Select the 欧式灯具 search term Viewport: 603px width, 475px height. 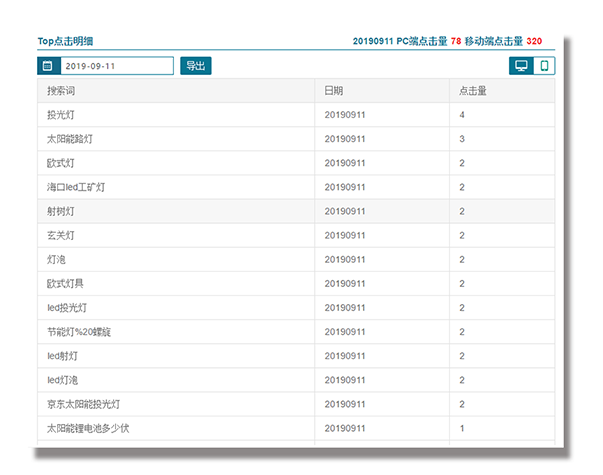pyautogui.click(x=66, y=283)
